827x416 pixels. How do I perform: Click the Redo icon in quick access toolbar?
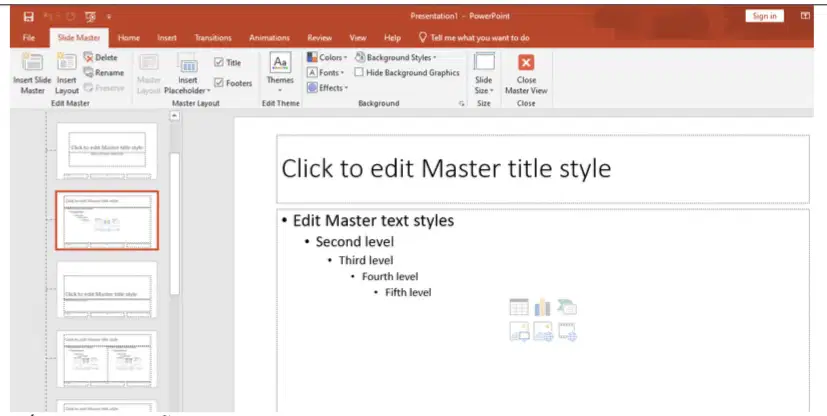pos(70,17)
